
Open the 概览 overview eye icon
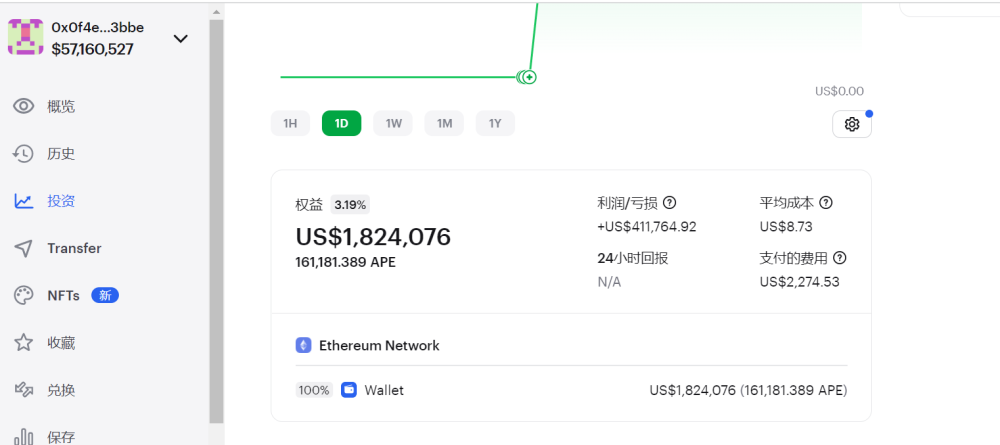(24, 106)
